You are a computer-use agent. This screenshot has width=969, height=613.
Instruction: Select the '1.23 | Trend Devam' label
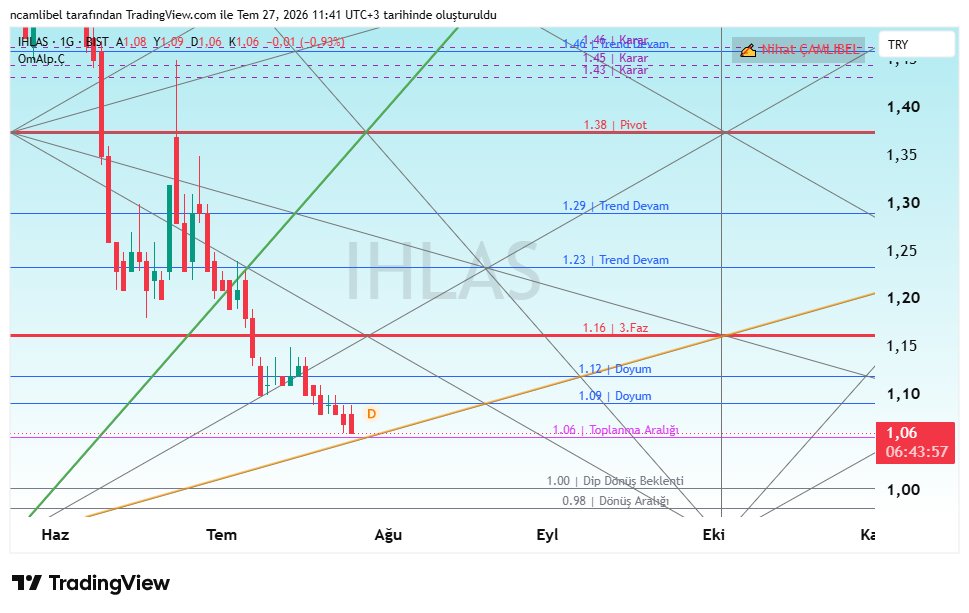point(616,260)
